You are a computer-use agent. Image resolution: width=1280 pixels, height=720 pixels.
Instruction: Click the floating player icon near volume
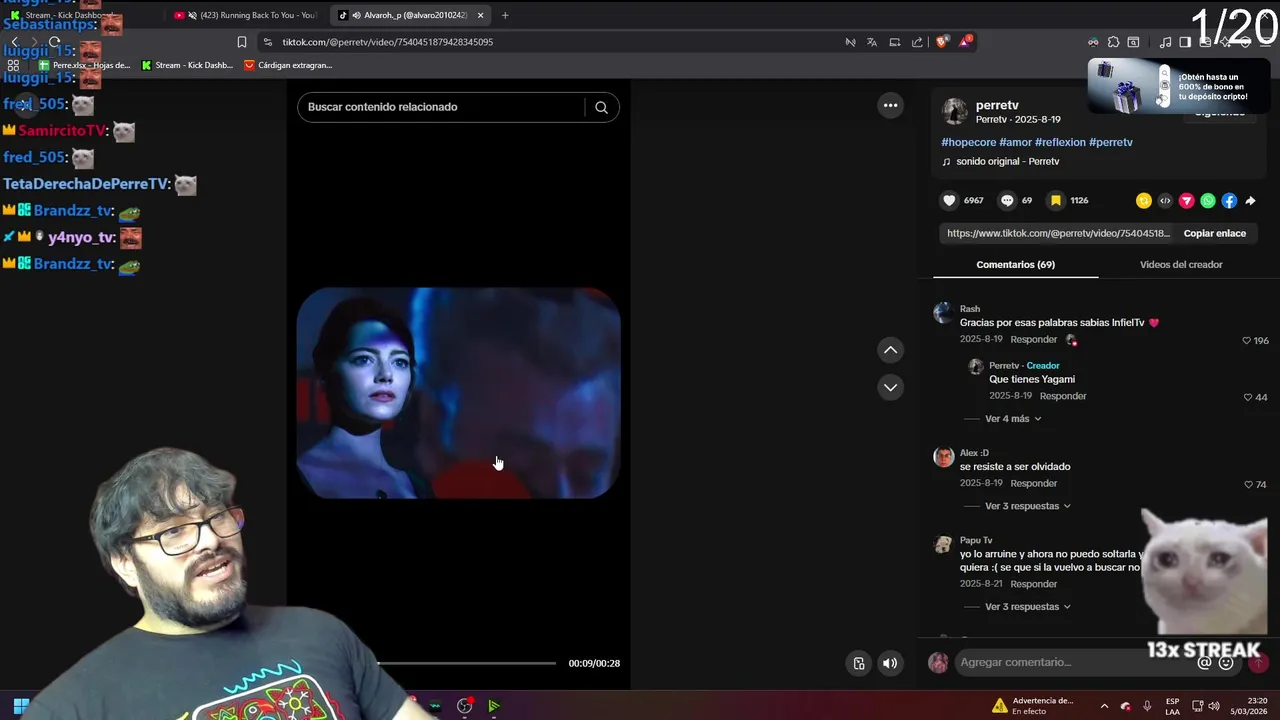pyautogui.click(x=859, y=663)
